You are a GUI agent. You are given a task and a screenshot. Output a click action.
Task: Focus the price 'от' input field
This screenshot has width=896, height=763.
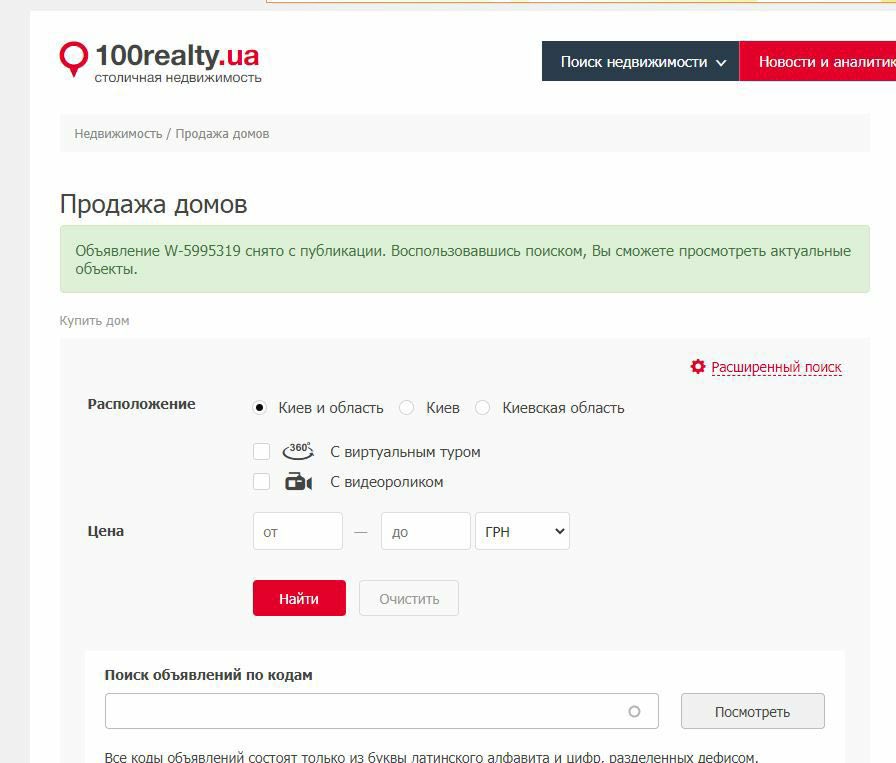pos(298,532)
